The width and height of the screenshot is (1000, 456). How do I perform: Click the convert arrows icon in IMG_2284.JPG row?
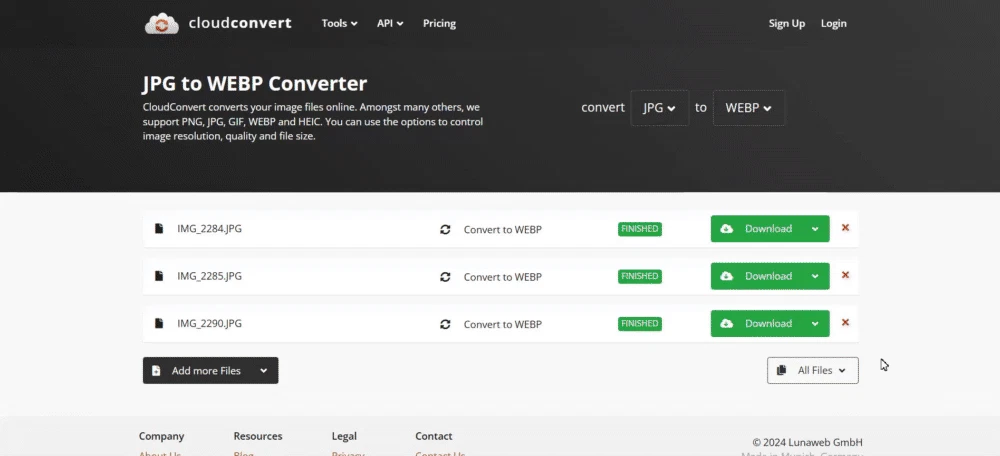(x=445, y=230)
